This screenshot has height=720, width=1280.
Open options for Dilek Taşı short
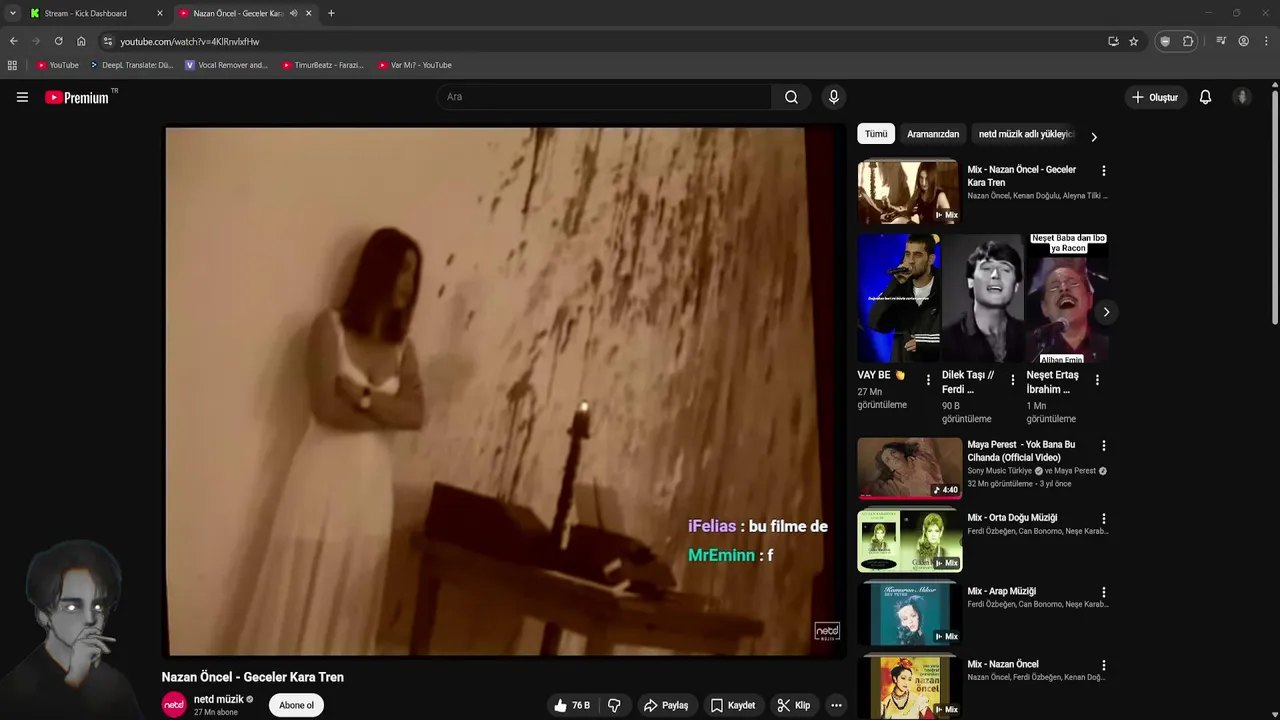coord(1012,380)
